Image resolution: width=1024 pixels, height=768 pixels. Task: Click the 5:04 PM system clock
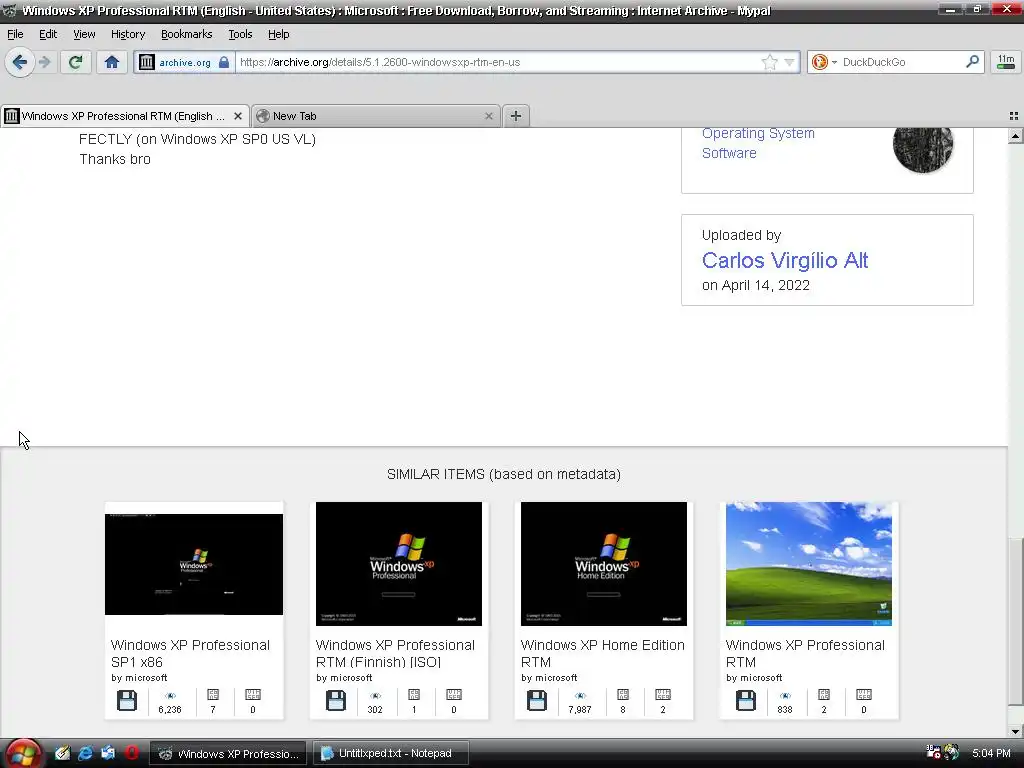coord(991,753)
